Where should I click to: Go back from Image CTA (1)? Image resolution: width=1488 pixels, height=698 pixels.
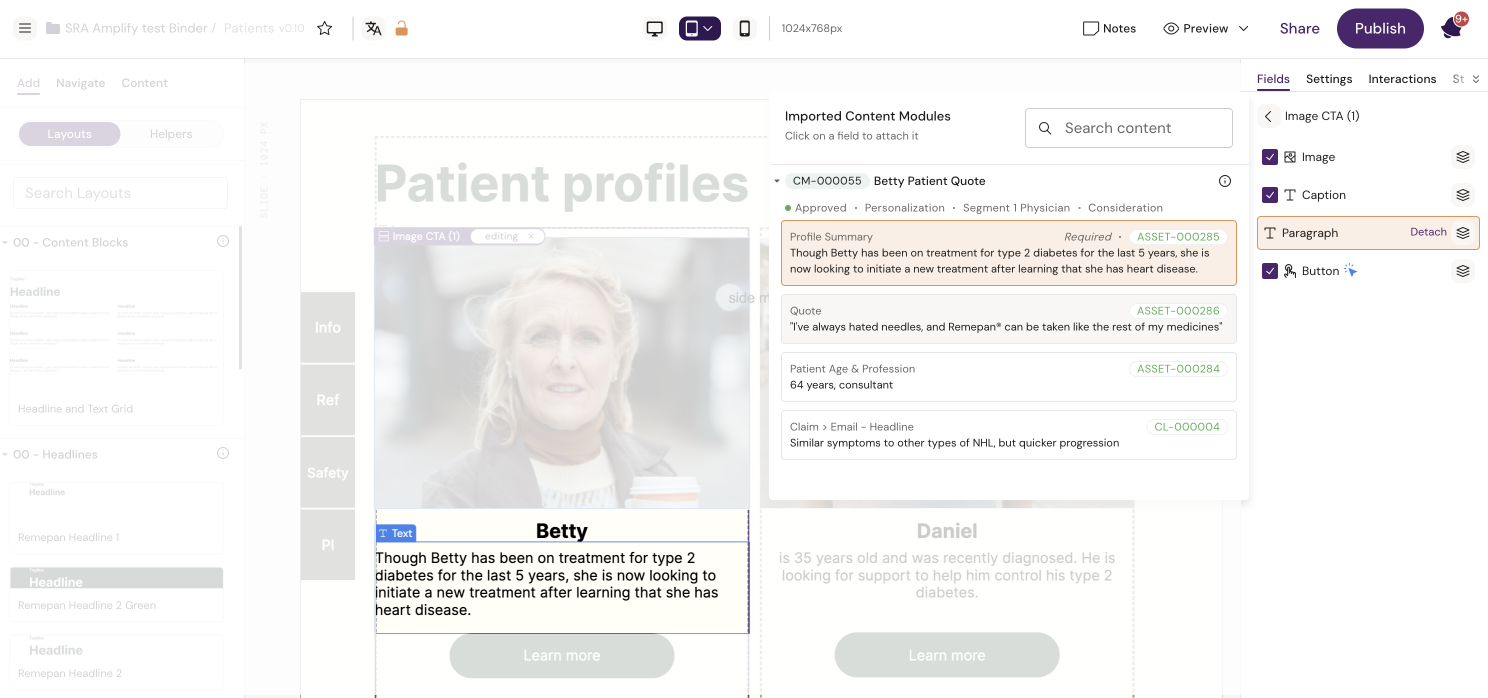pyautogui.click(x=1268, y=116)
